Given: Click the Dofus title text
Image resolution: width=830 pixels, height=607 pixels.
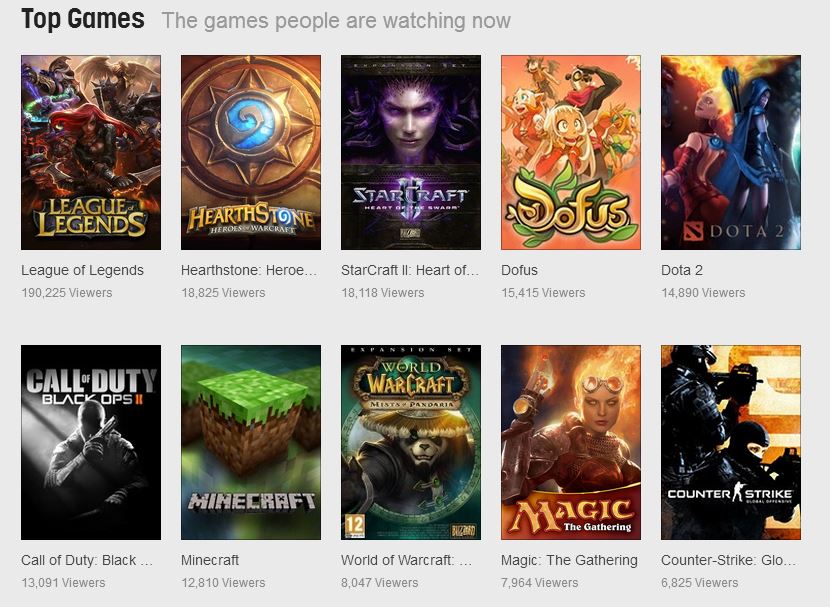Looking at the screenshot, I should pyautogui.click(x=519, y=270).
